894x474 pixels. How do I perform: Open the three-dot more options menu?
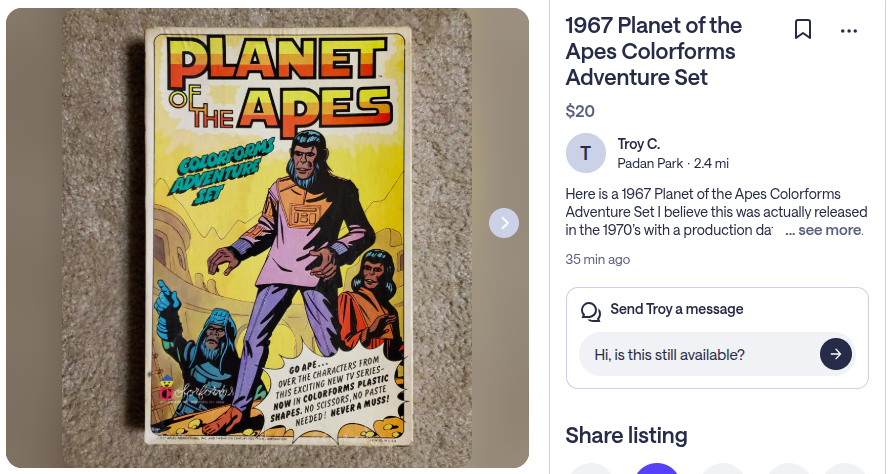[x=849, y=31]
